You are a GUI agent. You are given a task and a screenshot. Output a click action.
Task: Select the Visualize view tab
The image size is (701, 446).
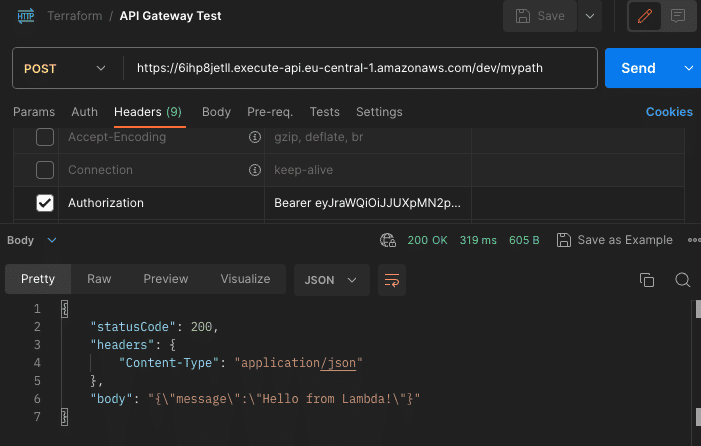point(245,279)
